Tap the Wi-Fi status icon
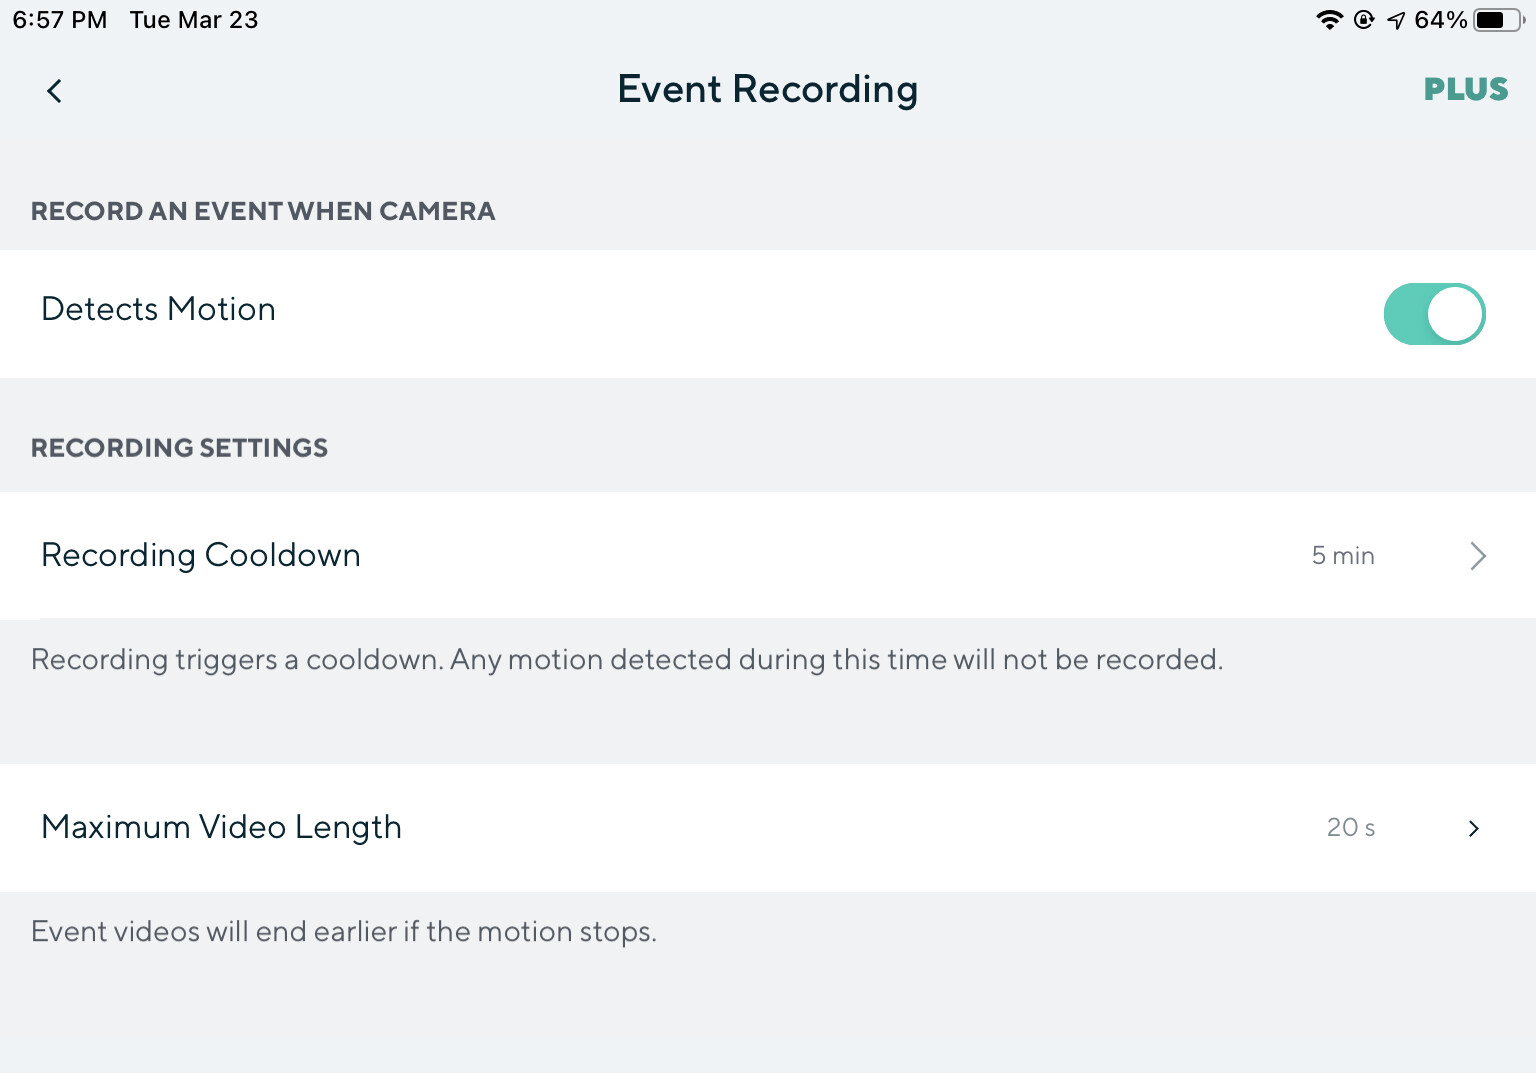The height and width of the screenshot is (1073, 1536). click(1329, 20)
